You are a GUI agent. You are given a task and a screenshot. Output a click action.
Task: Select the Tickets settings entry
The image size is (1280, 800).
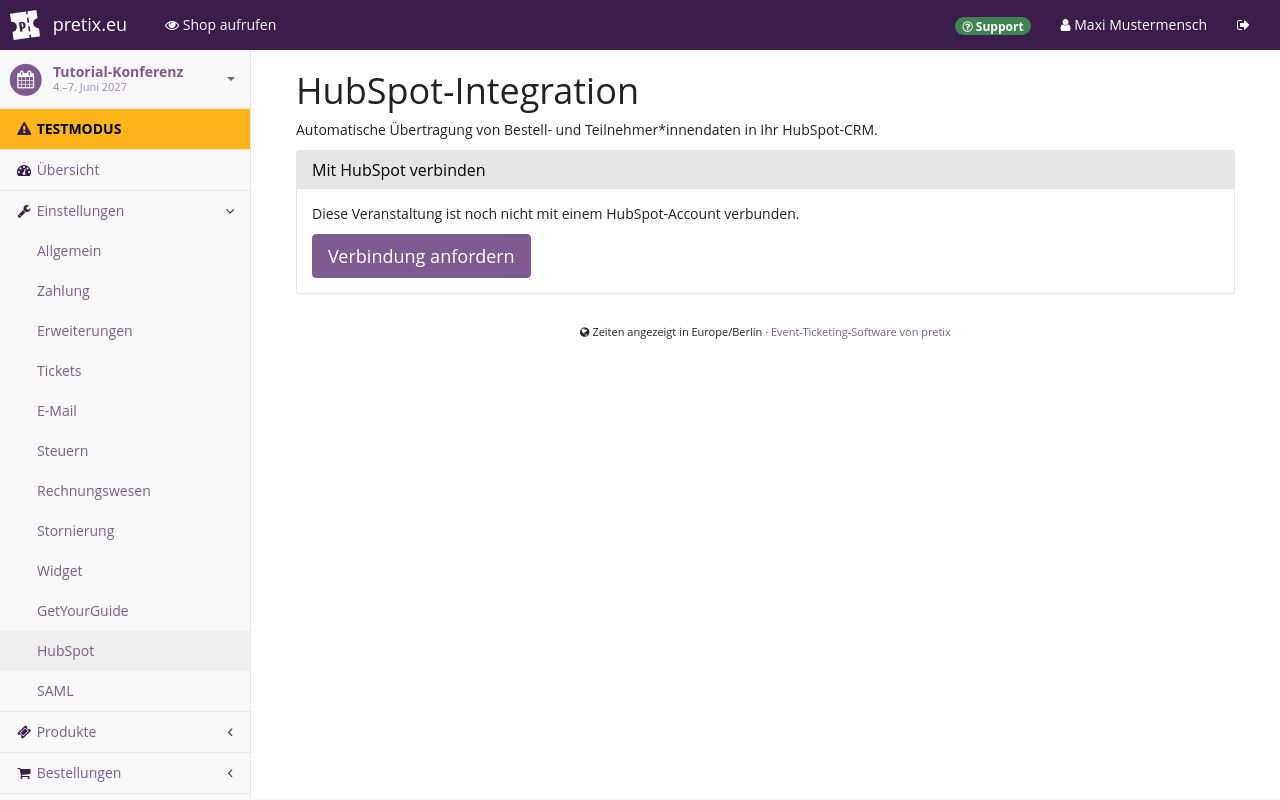[125, 371]
